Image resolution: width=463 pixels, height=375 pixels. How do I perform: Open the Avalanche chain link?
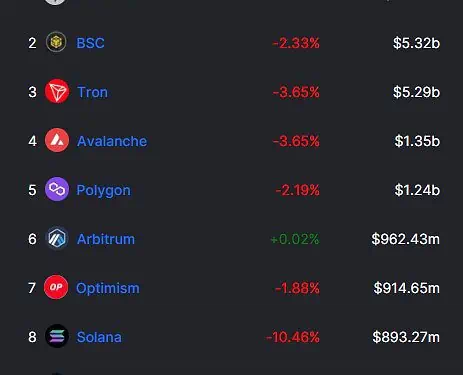click(112, 141)
